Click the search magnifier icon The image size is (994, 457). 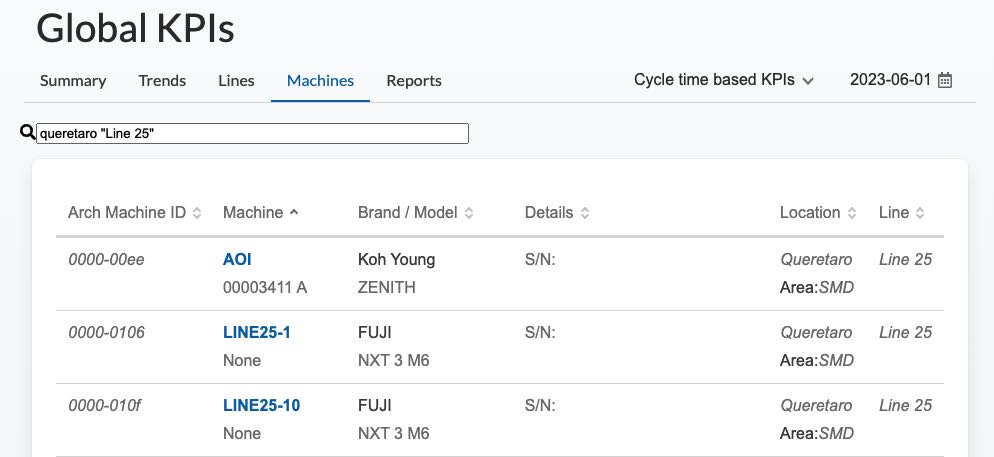[x=27, y=133]
